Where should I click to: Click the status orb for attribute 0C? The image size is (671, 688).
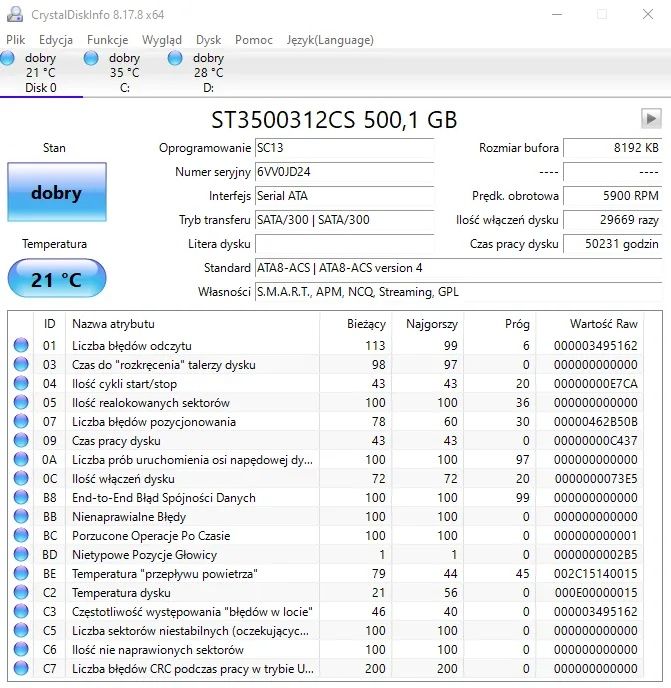pos(21,478)
